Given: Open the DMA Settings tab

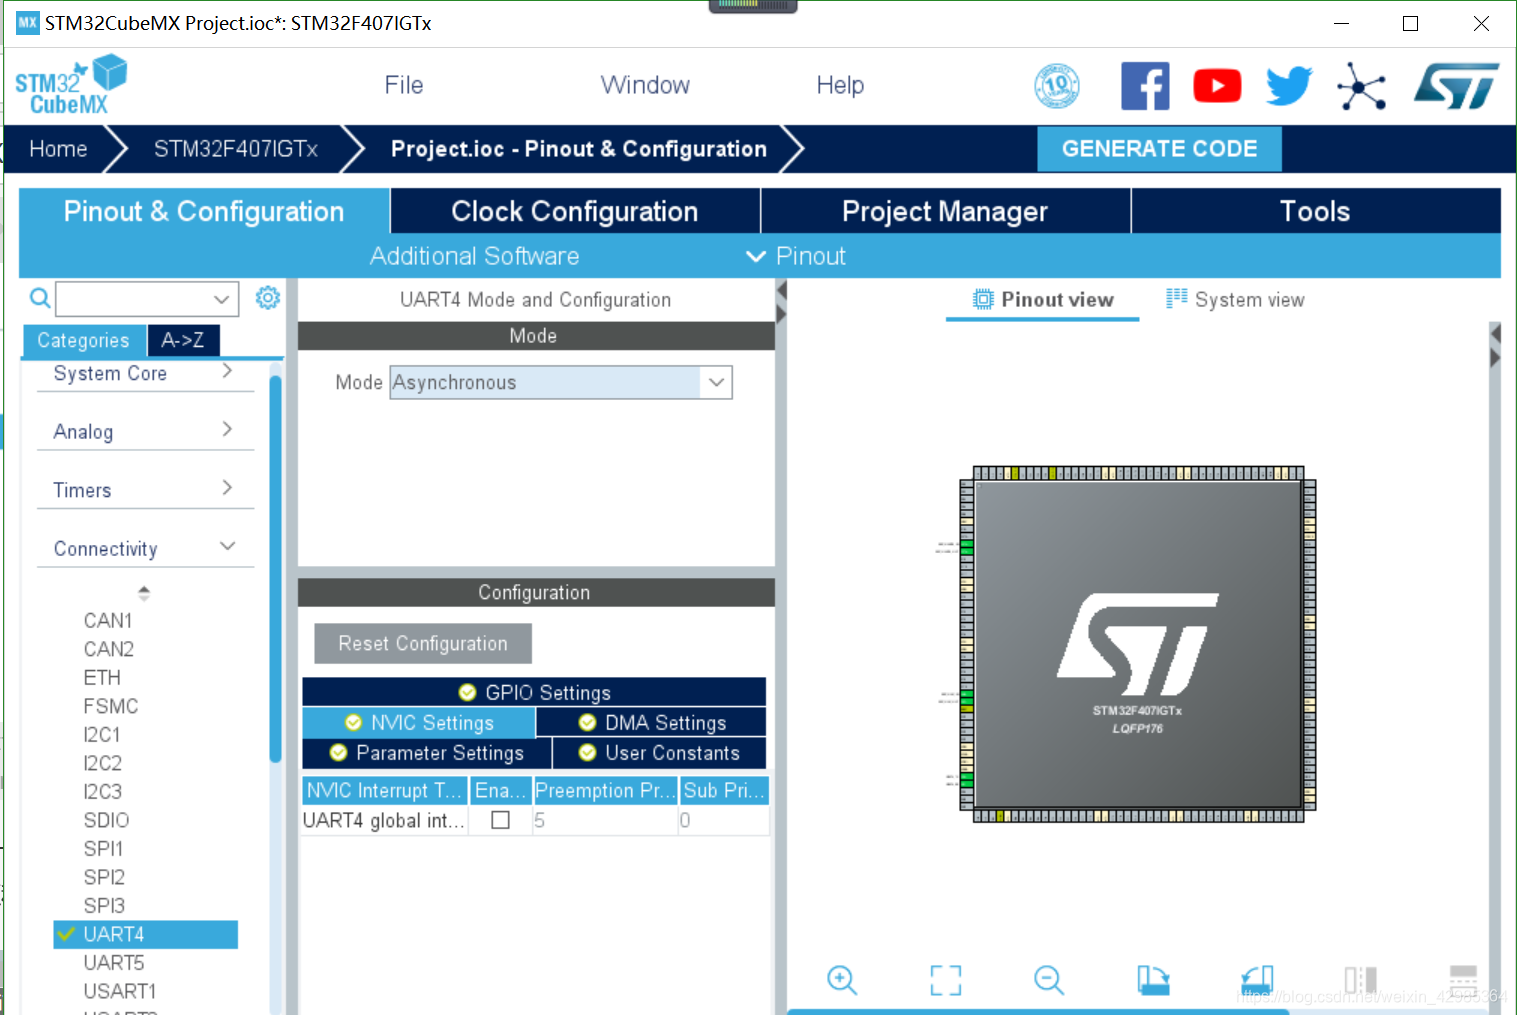Looking at the screenshot, I should click(652, 722).
